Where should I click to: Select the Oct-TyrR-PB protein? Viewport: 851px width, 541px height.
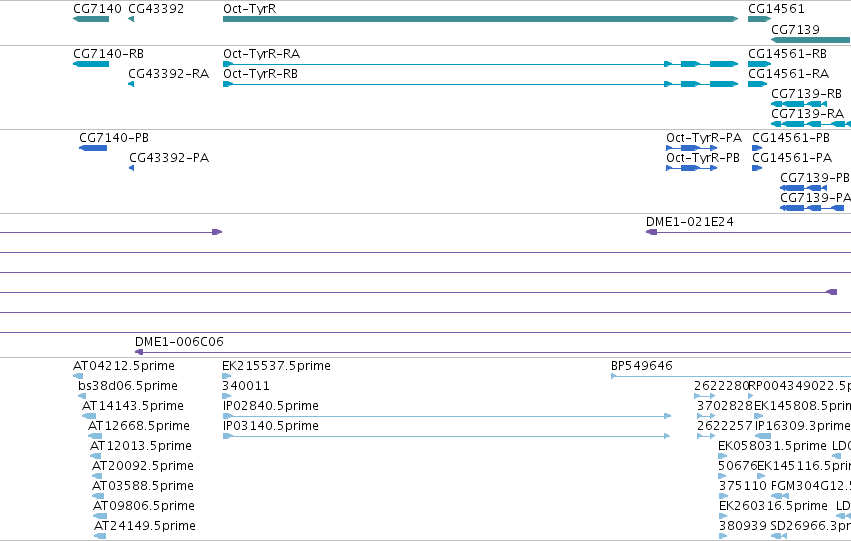(691, 168)
